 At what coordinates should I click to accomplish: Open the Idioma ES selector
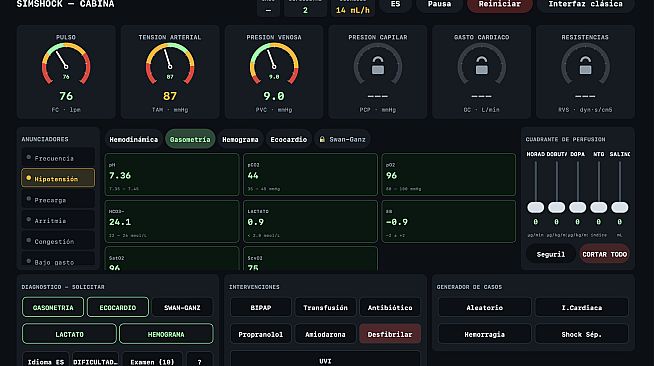45,359
